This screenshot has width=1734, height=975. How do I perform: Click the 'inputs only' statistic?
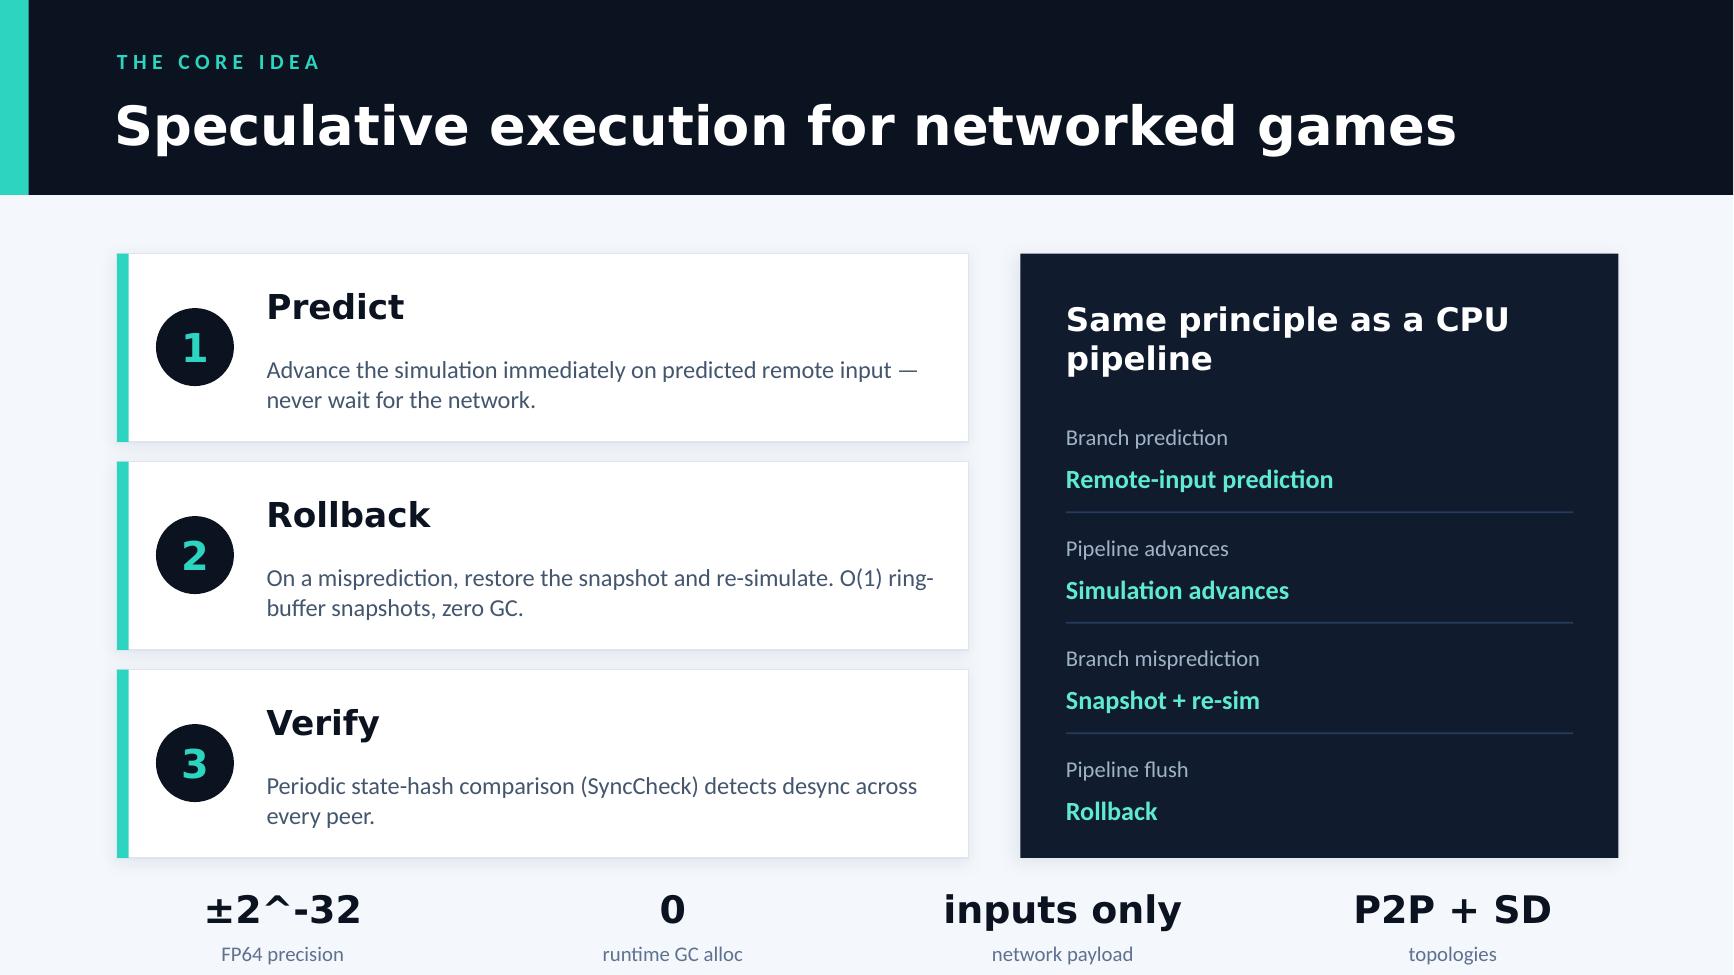point(1062,910)
